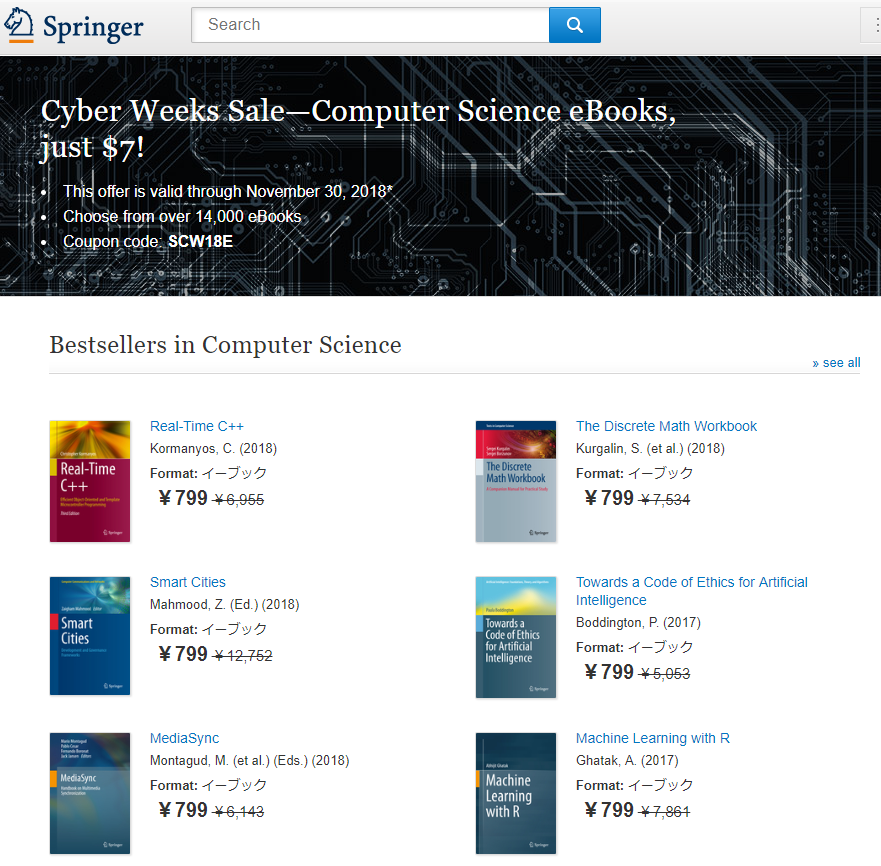881x866 pixels.
Task: Open Towards a Code of Ethics link
Action: [x=692, y=591]
